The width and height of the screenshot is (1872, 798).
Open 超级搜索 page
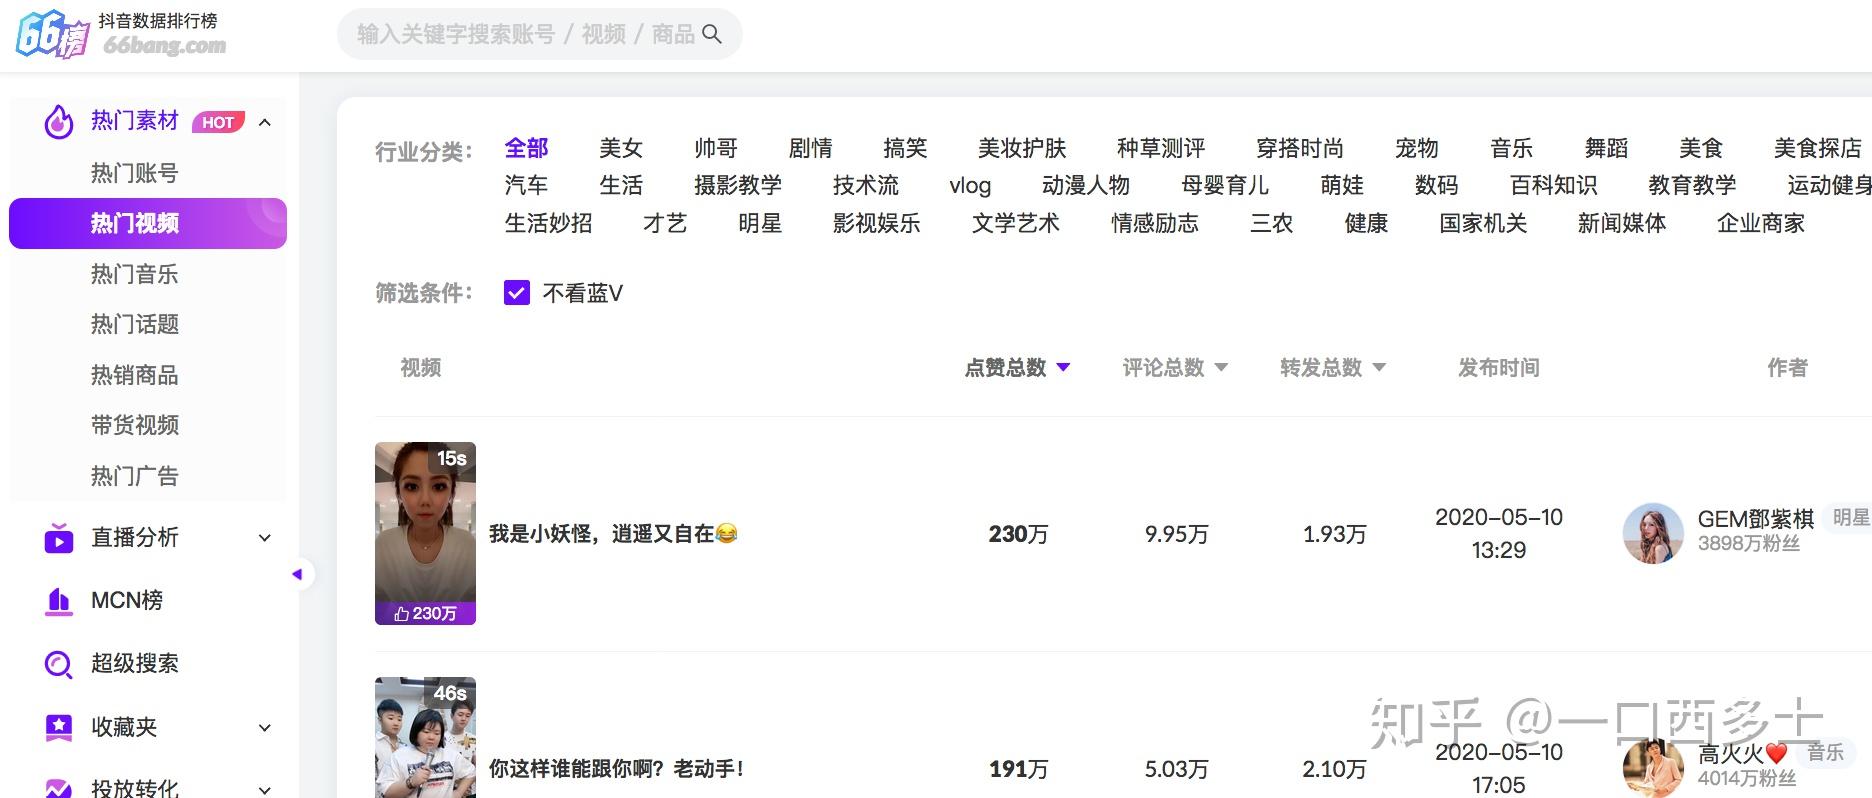(135, 664)
